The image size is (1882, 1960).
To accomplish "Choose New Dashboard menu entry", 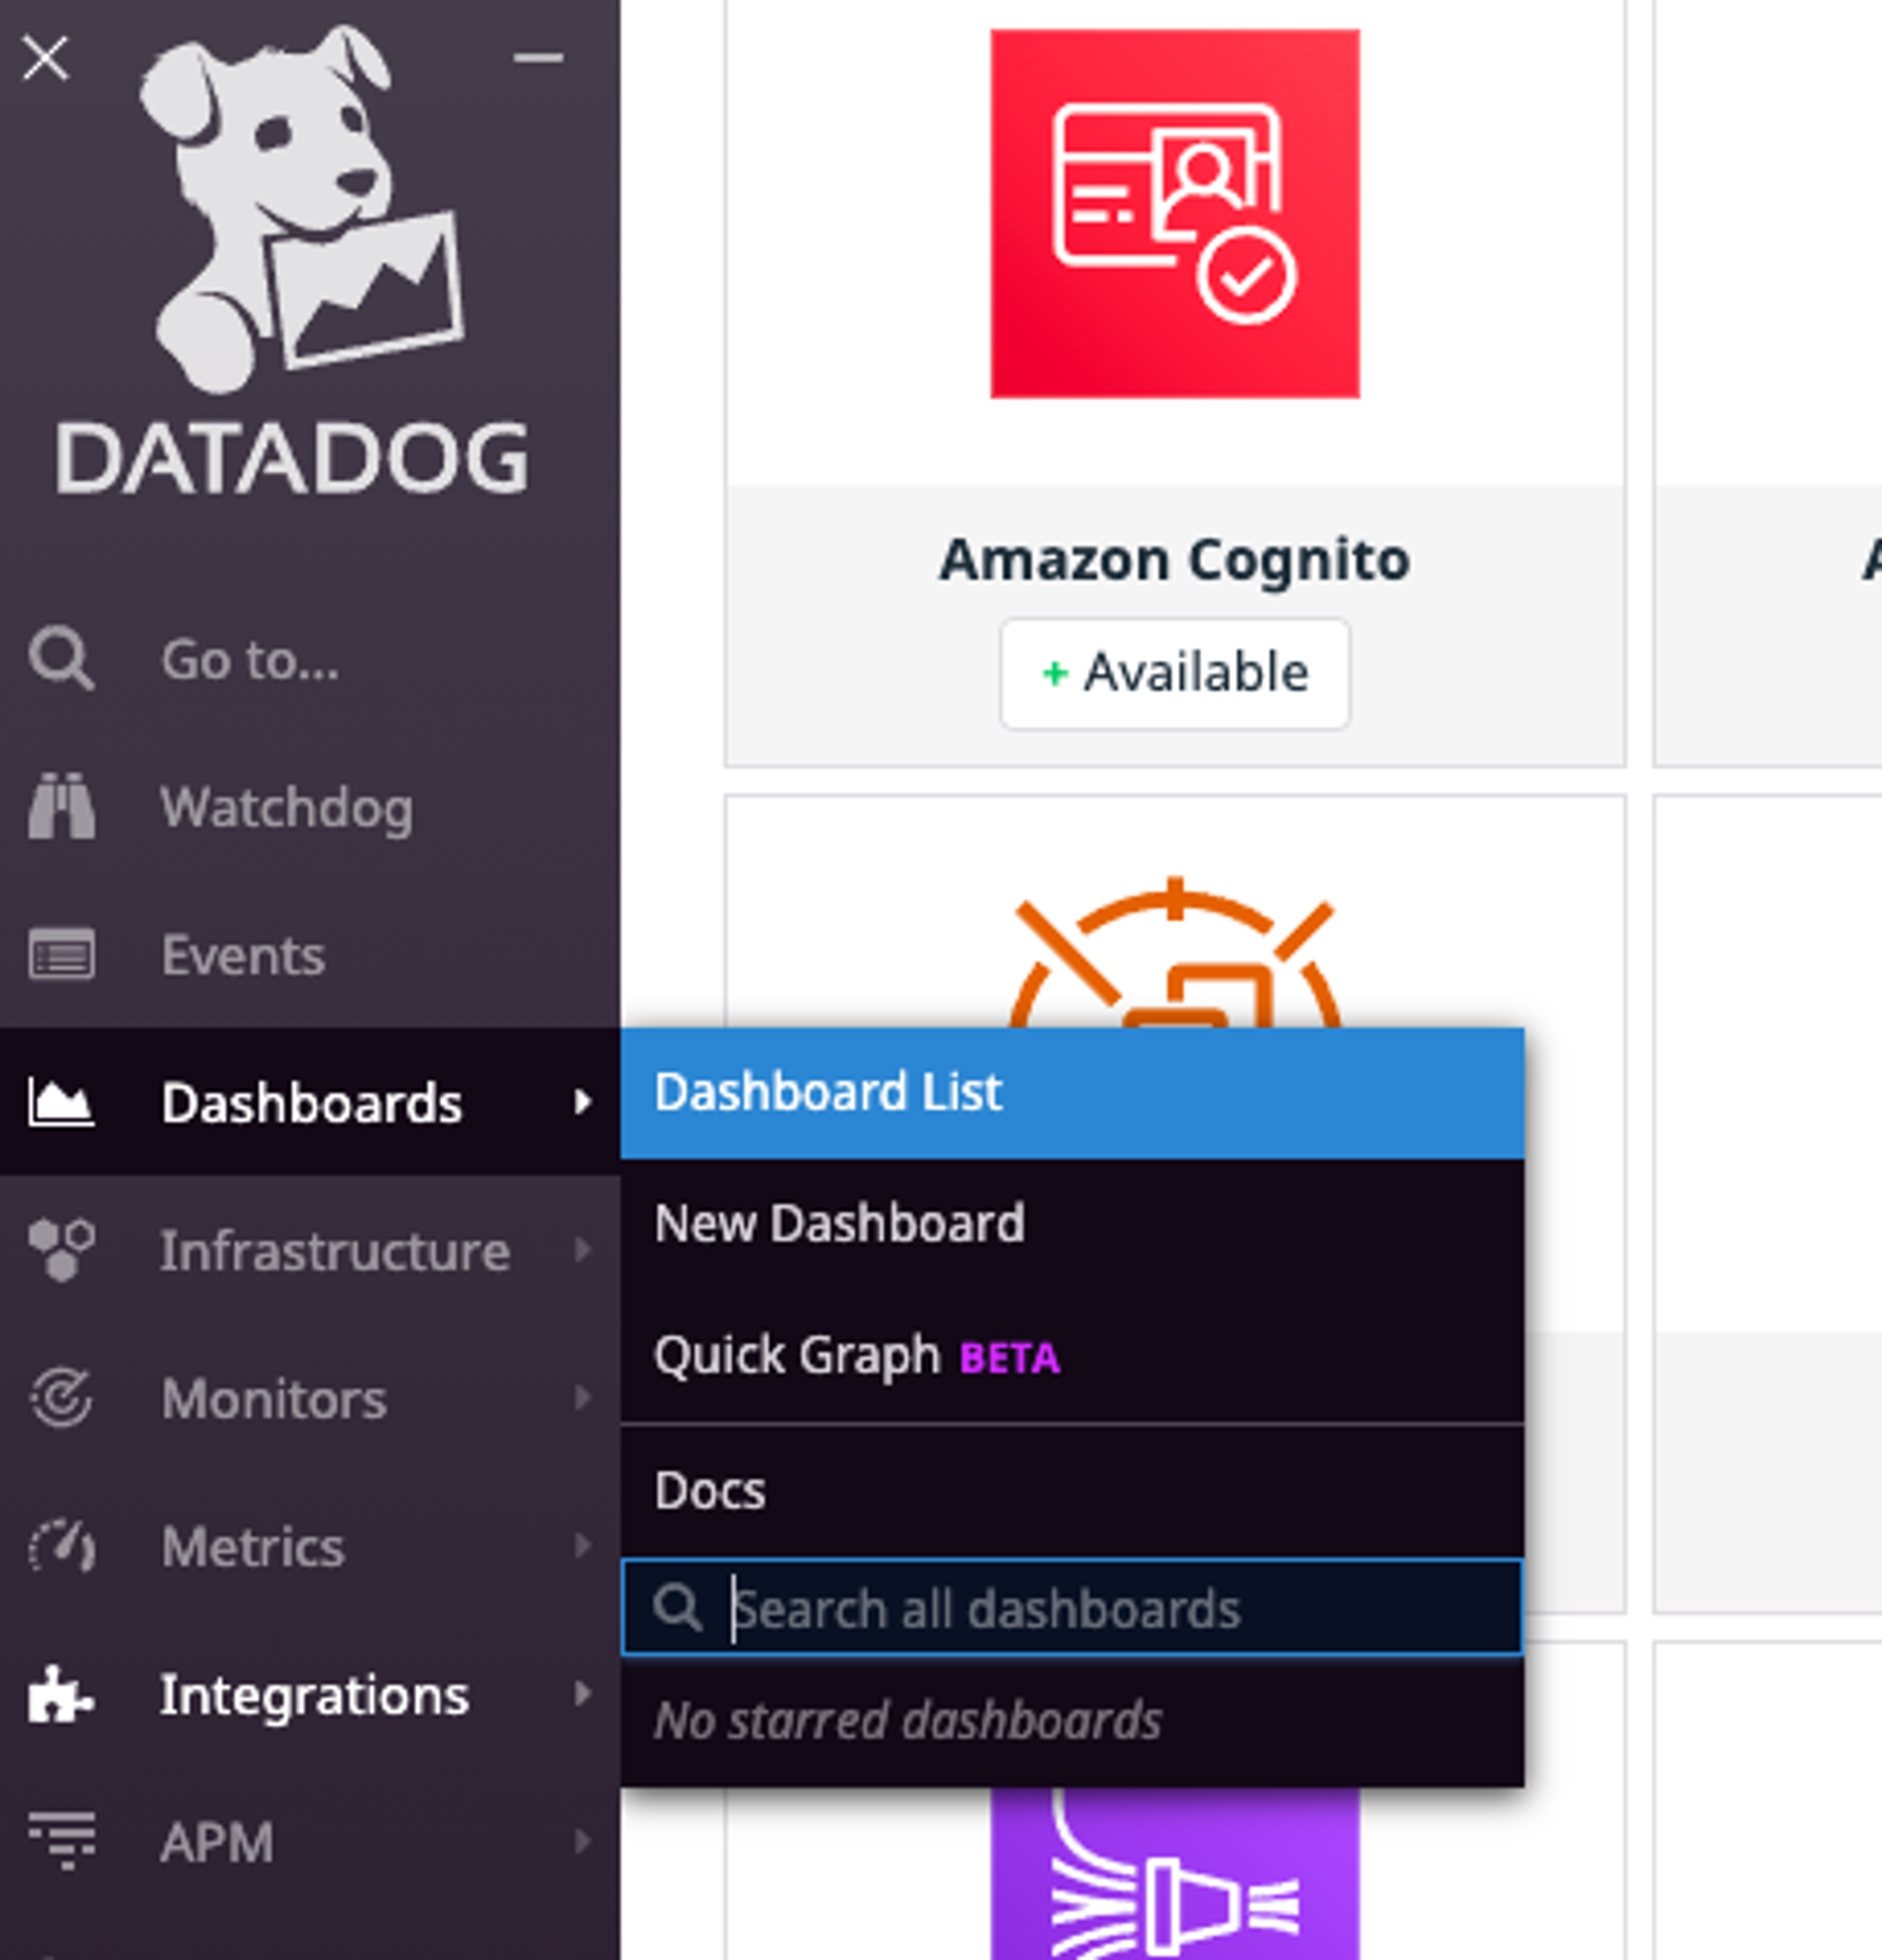I will (840, 1223).
